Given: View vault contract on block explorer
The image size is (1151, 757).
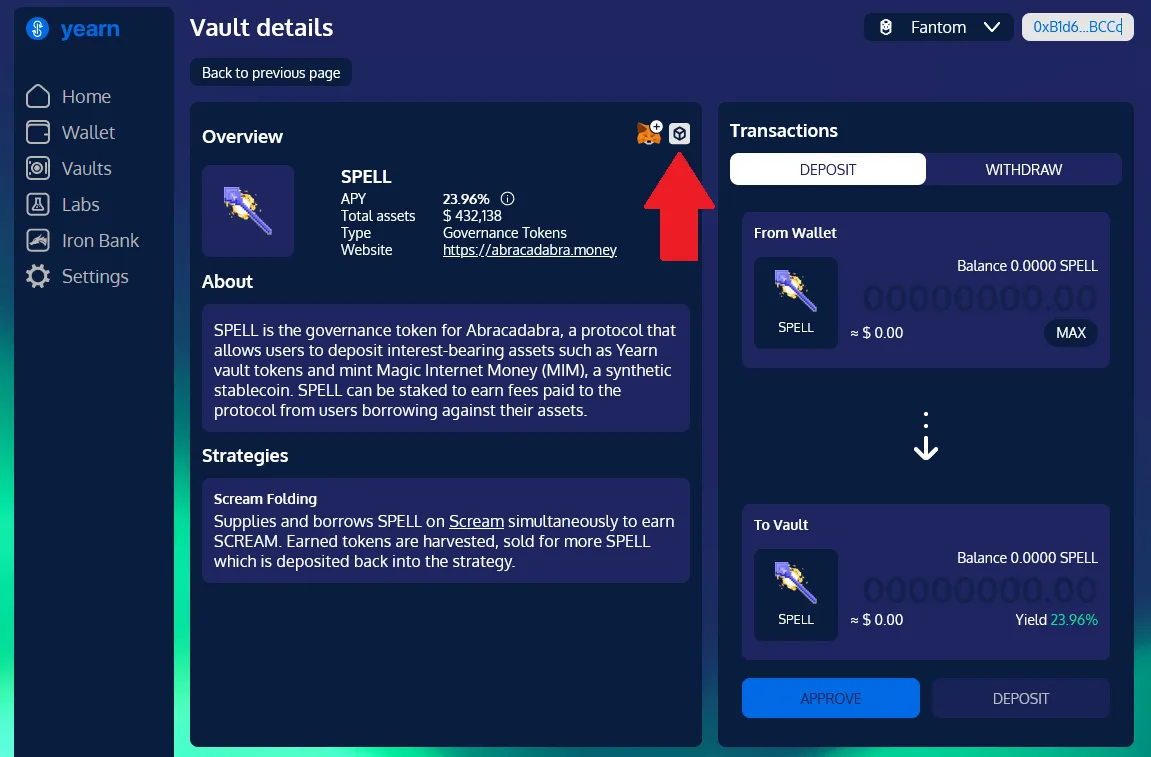Looking at the screenshot, I should tap(680, 134).
